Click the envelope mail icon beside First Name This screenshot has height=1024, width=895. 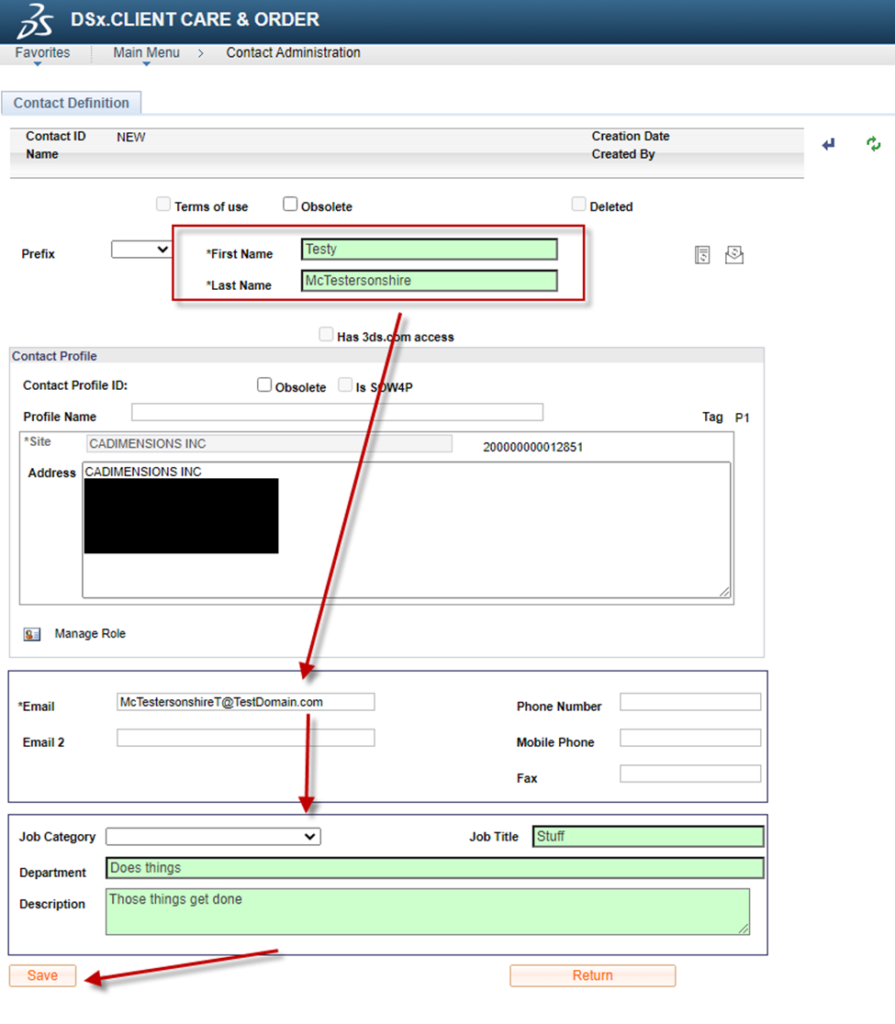coord(734,255)
